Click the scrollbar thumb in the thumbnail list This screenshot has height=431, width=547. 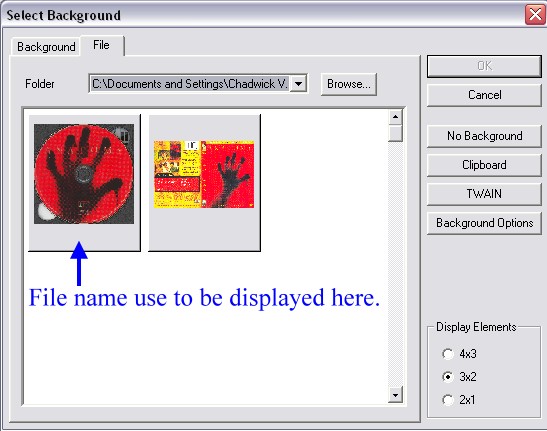(395, 133)
